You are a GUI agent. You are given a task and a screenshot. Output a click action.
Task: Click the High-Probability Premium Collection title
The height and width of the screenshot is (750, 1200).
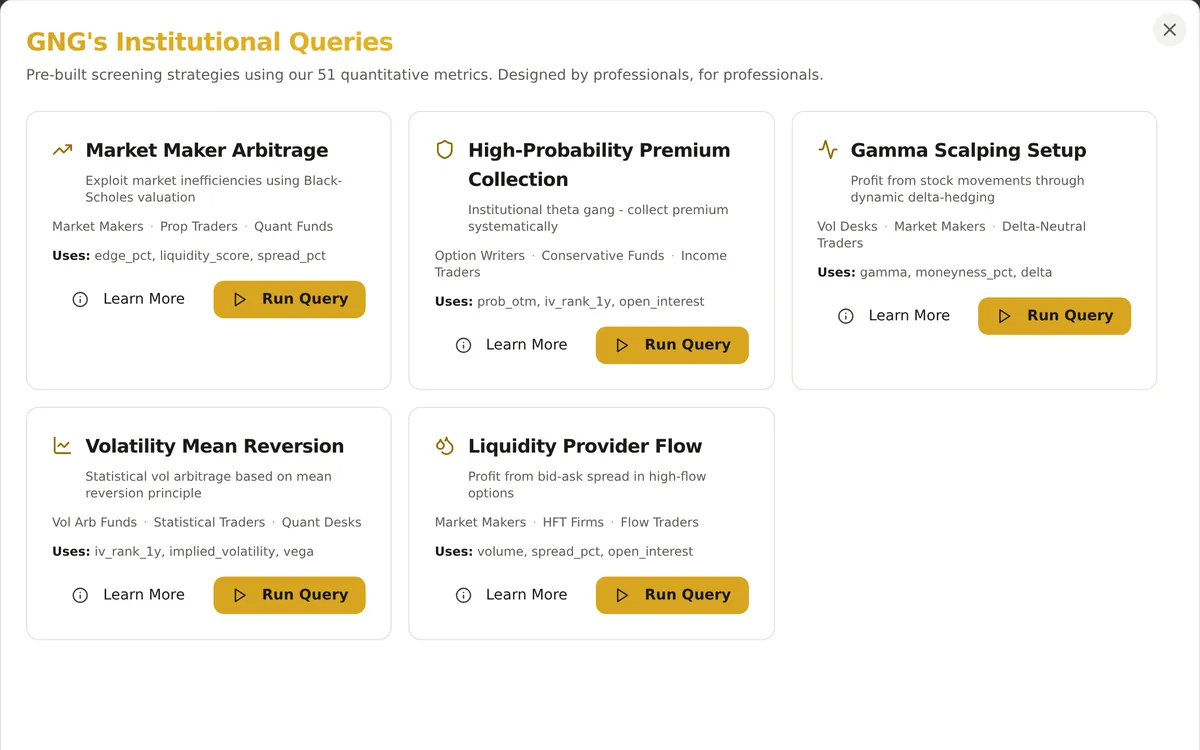(x=599, y=165)
